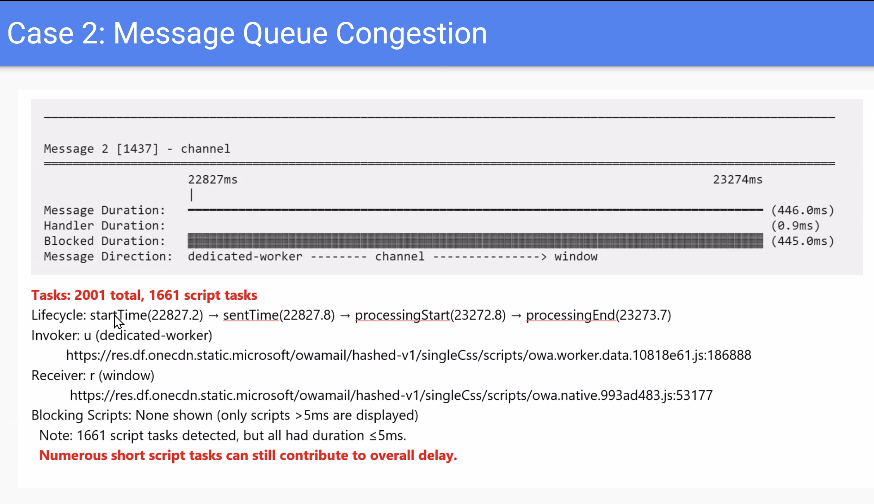Click the "Handler Duration:" label
The image size is (874, 504).
pos(104,226)
